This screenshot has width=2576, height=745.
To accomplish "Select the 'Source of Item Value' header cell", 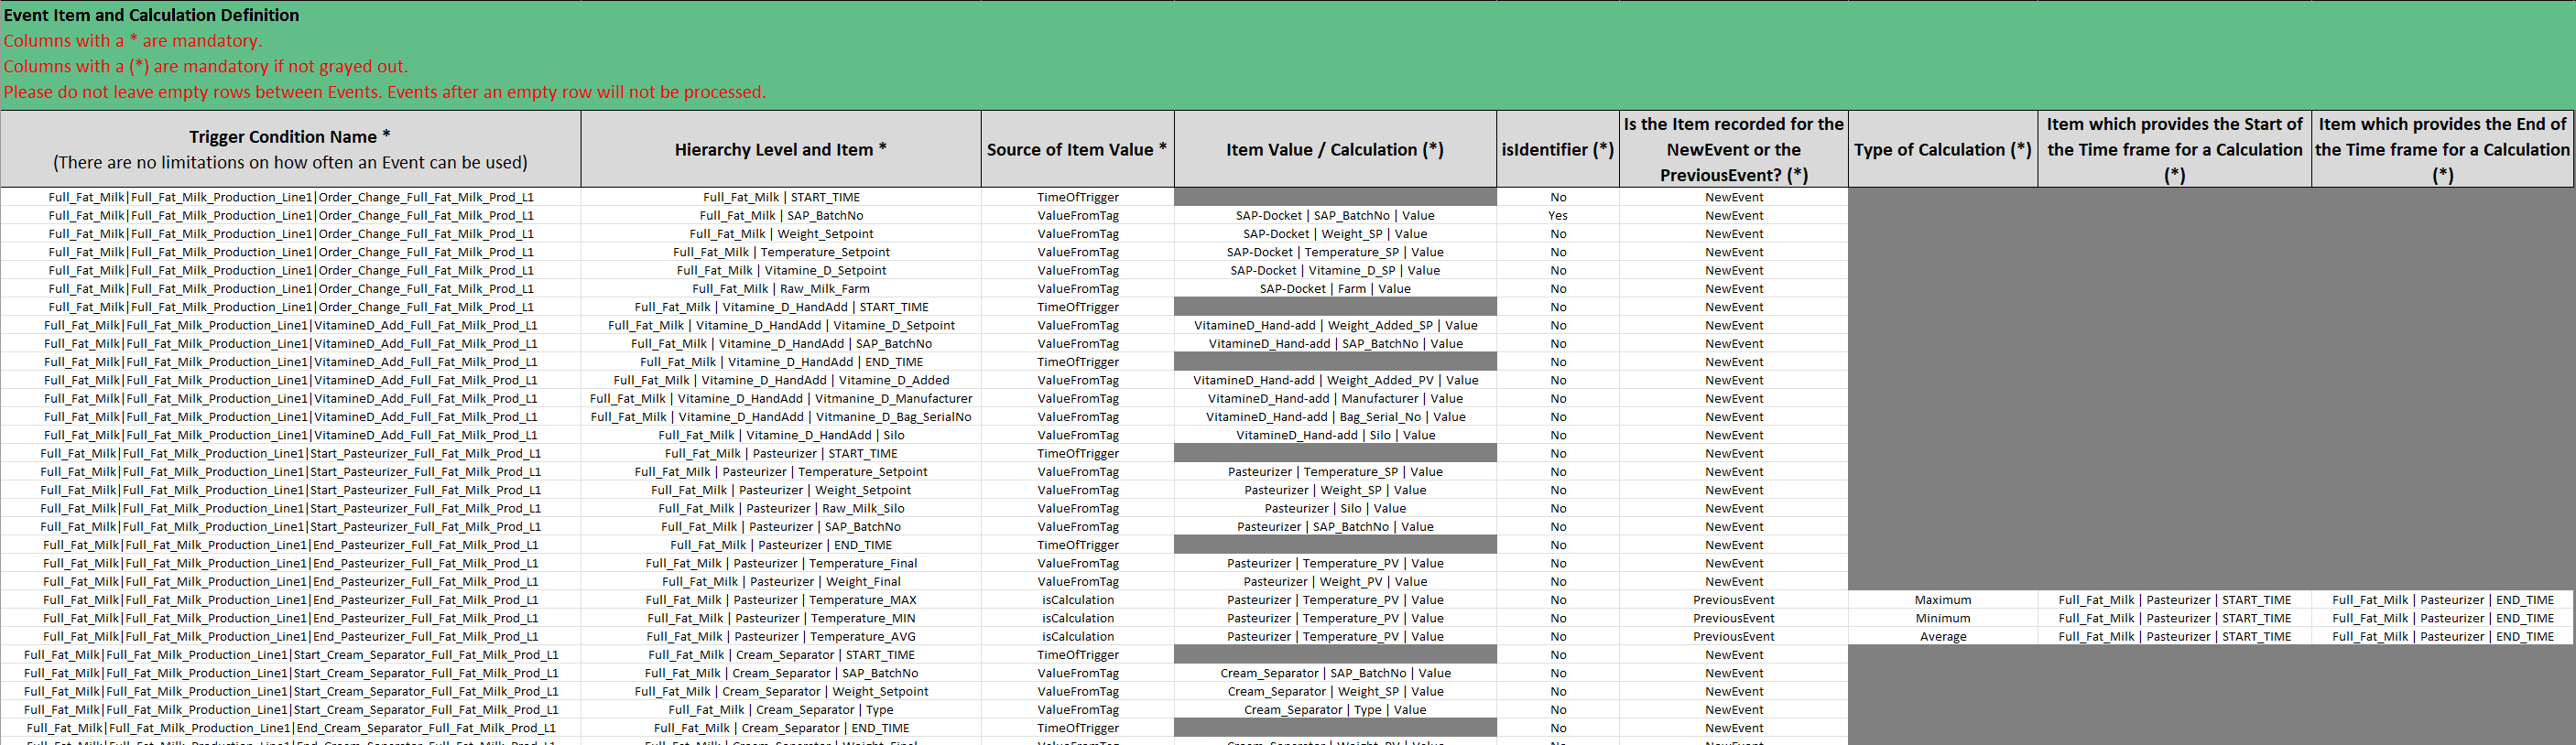I will pos(1076,149).
